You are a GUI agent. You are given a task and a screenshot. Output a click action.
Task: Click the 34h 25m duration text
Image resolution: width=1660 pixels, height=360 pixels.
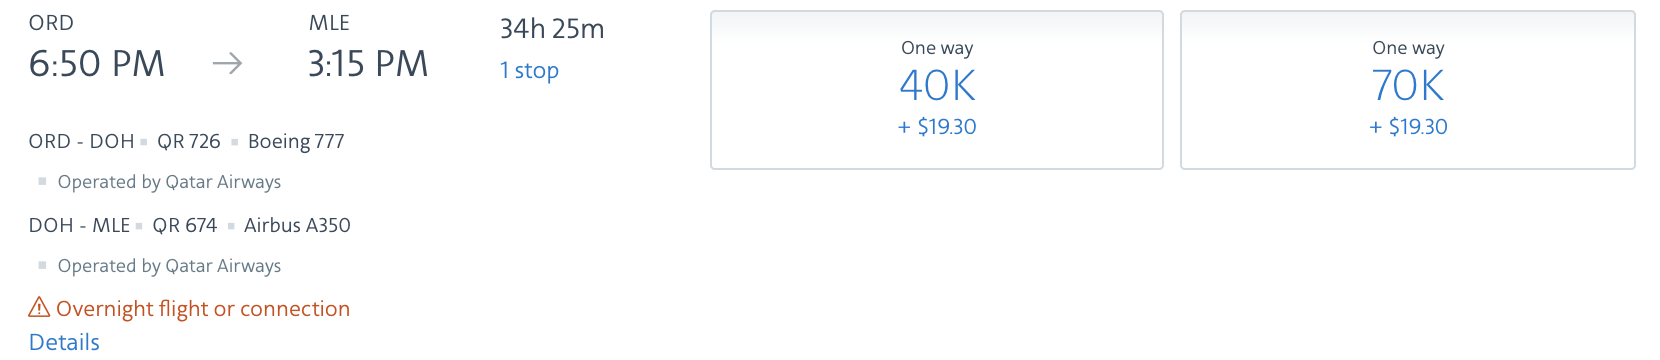point(552,29)
